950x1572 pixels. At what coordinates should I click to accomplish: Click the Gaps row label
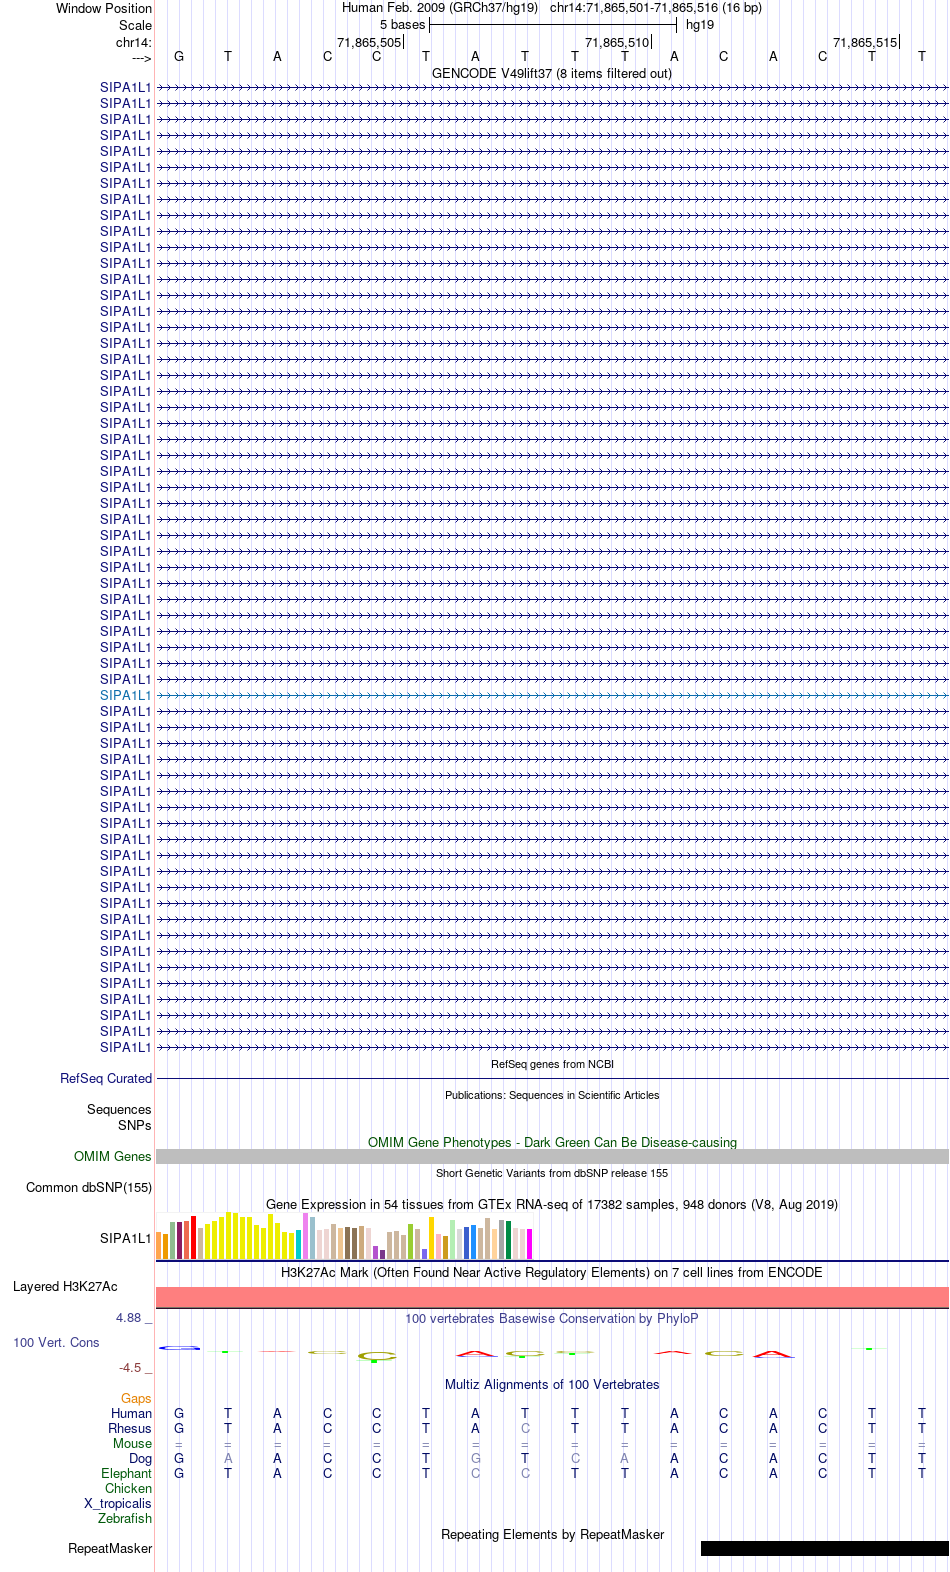tap(136, 1398)
